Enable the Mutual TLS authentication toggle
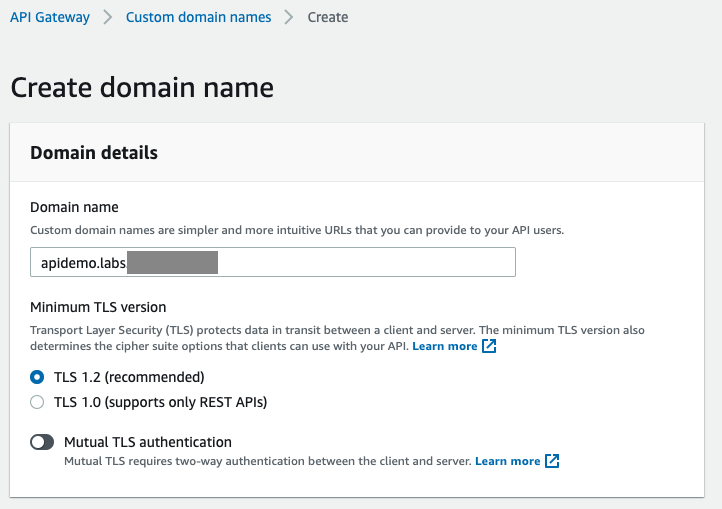This screenshot has width=722, height=509. point(42,442)
